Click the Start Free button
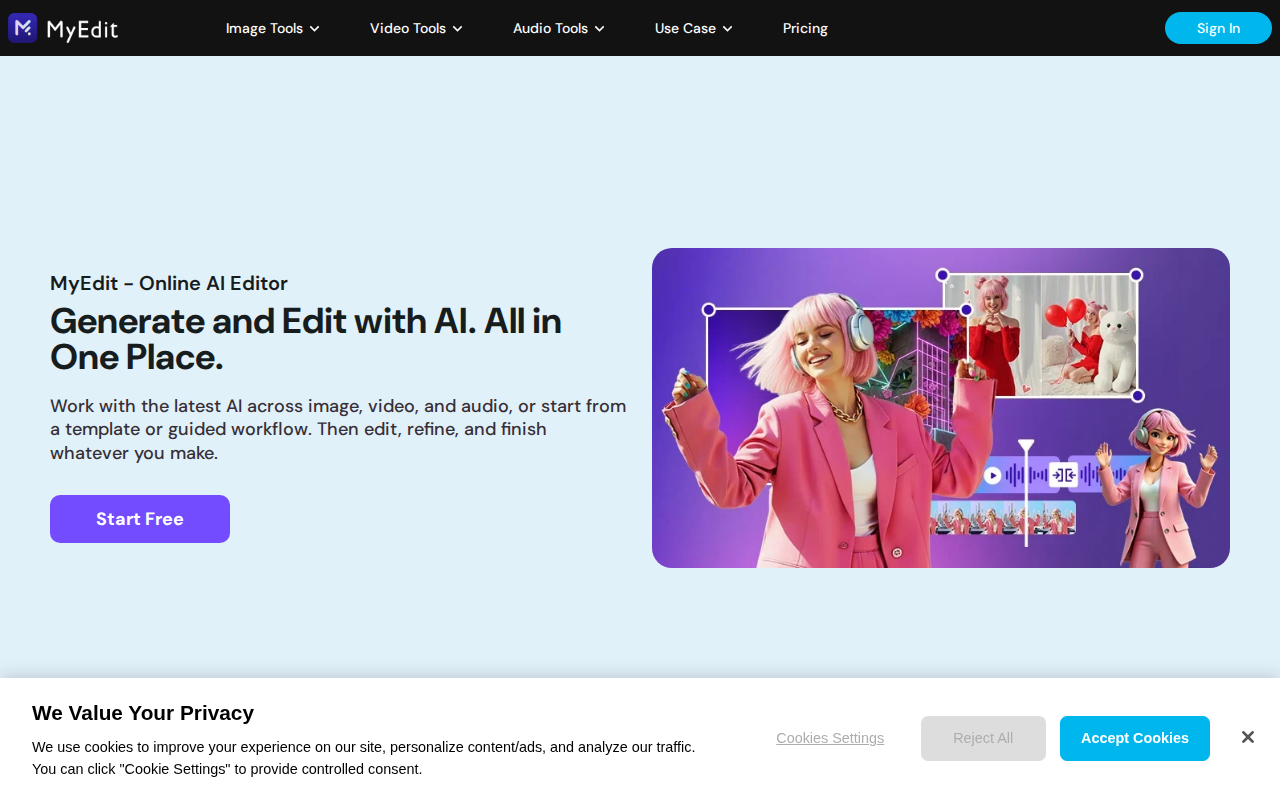This screenshot has width=1280, height=800. (140, 519)
